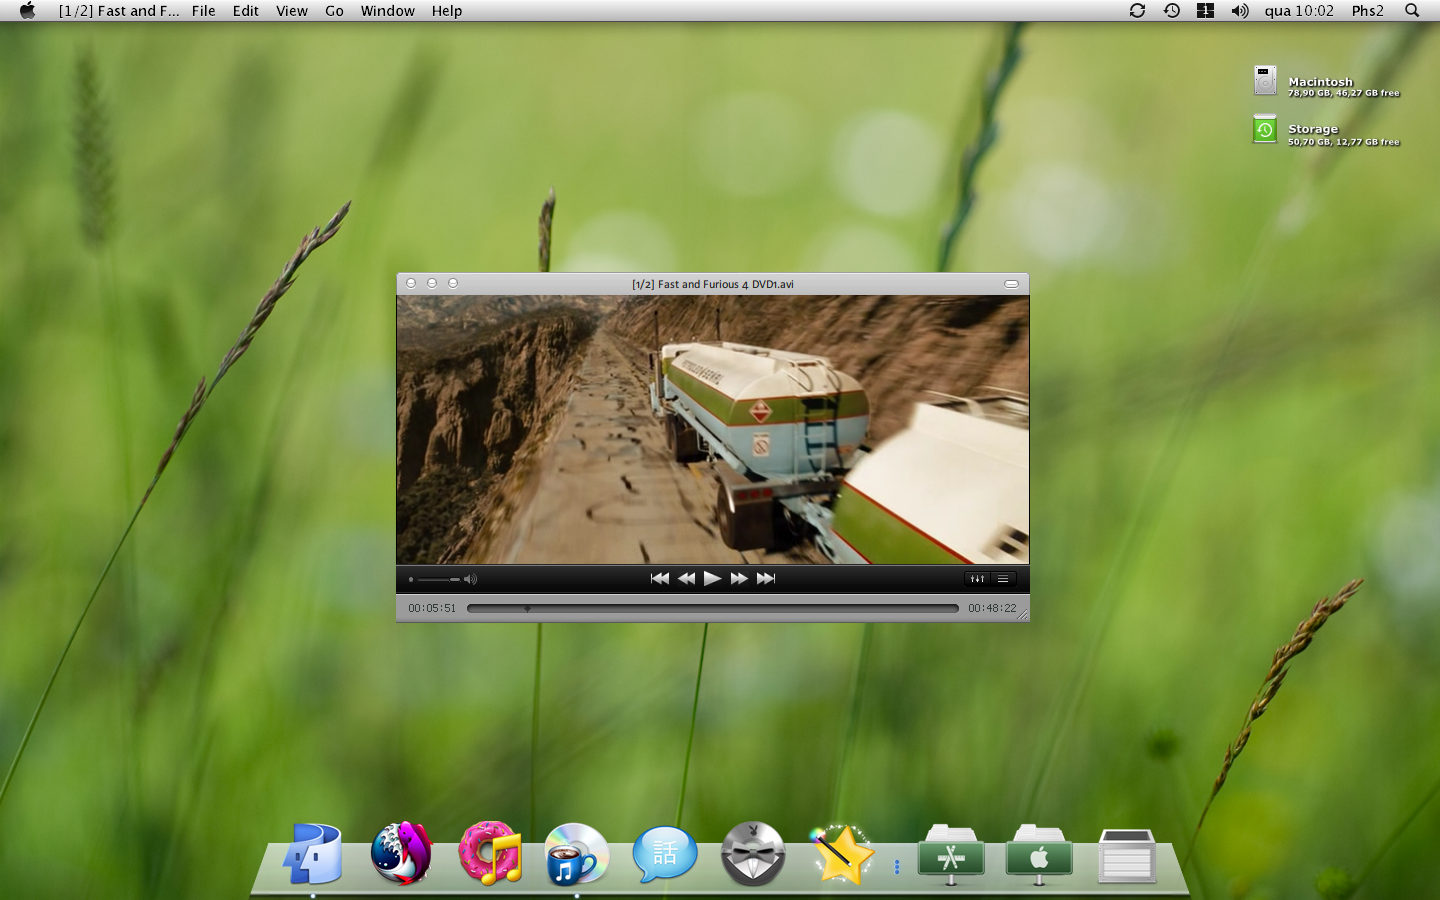Open the Trash in the Dock
The height and width of the screenshot is (900, 1440).
click(x=1127, y=856)
